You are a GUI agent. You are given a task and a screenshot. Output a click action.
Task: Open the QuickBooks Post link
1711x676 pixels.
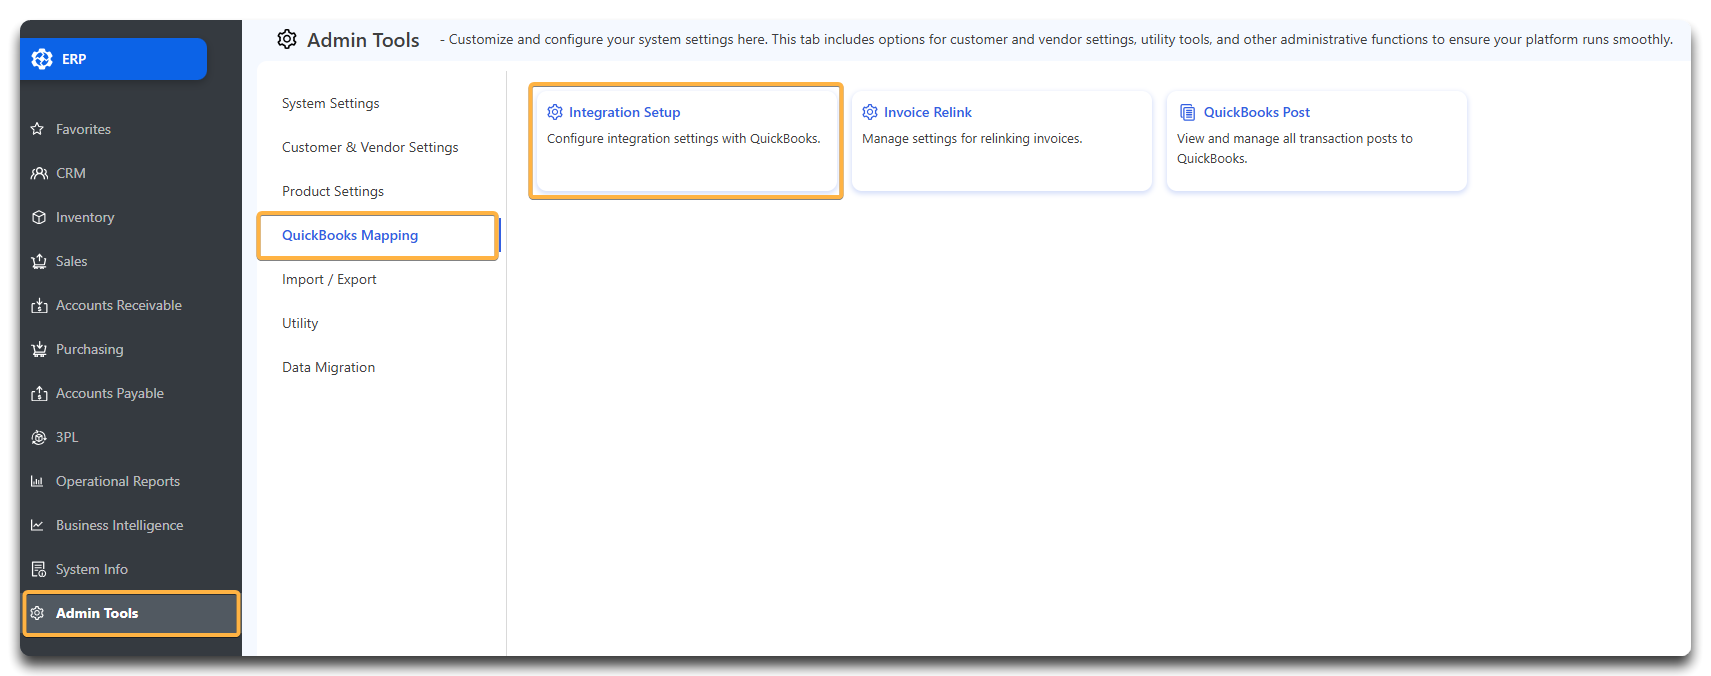[1256, 112]
